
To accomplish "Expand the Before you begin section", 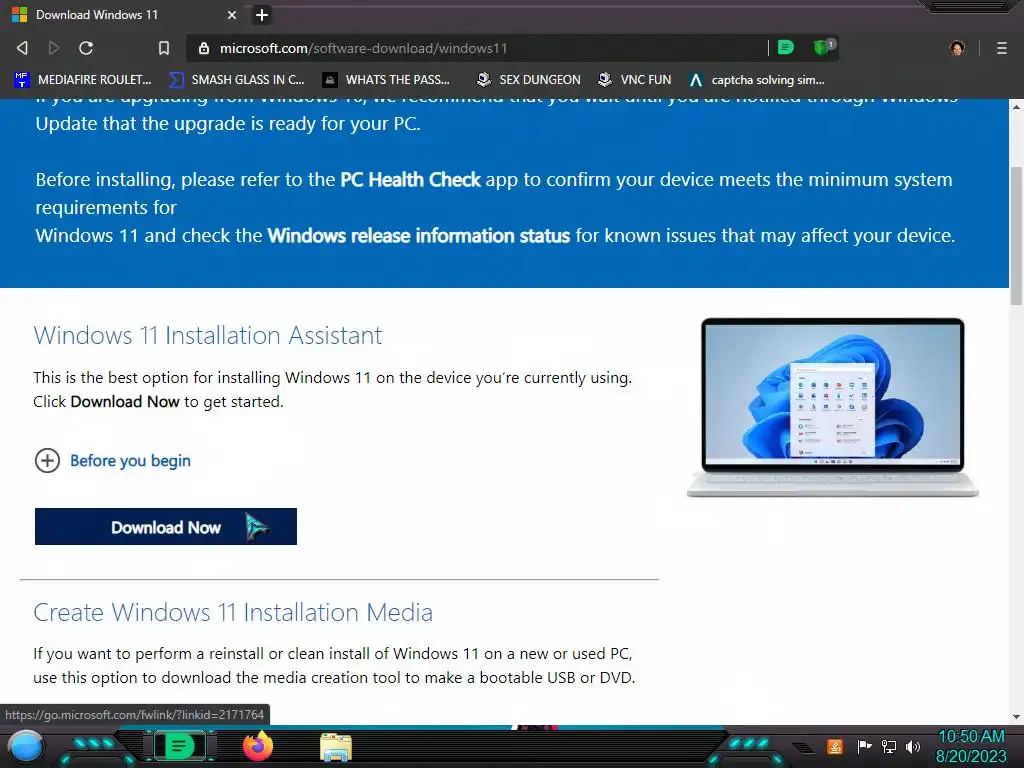I will 47,460.
